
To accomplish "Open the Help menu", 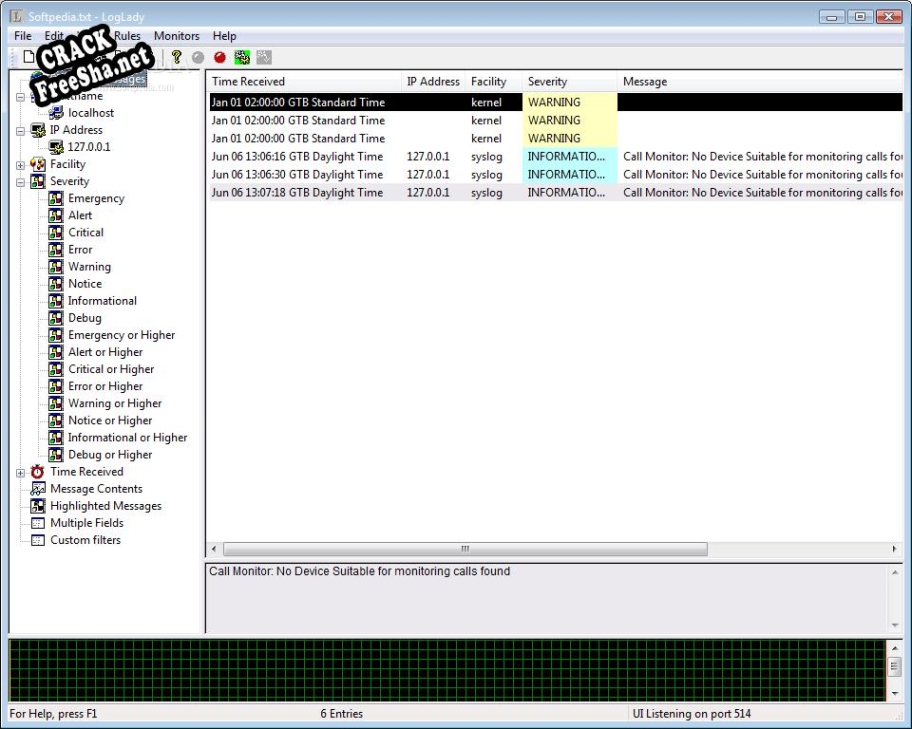I will click(224, 36).
